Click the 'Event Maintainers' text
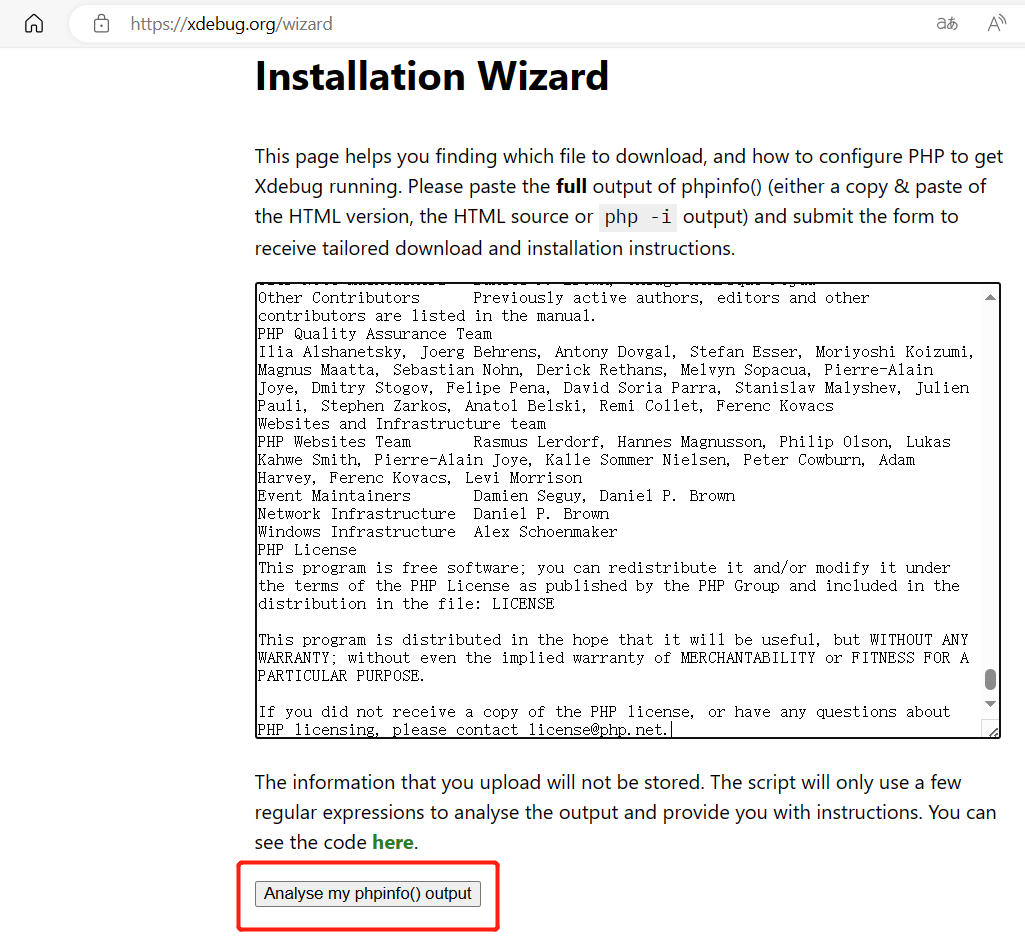1025x938 pixels. pyautogui.click(x=334, y=496)
